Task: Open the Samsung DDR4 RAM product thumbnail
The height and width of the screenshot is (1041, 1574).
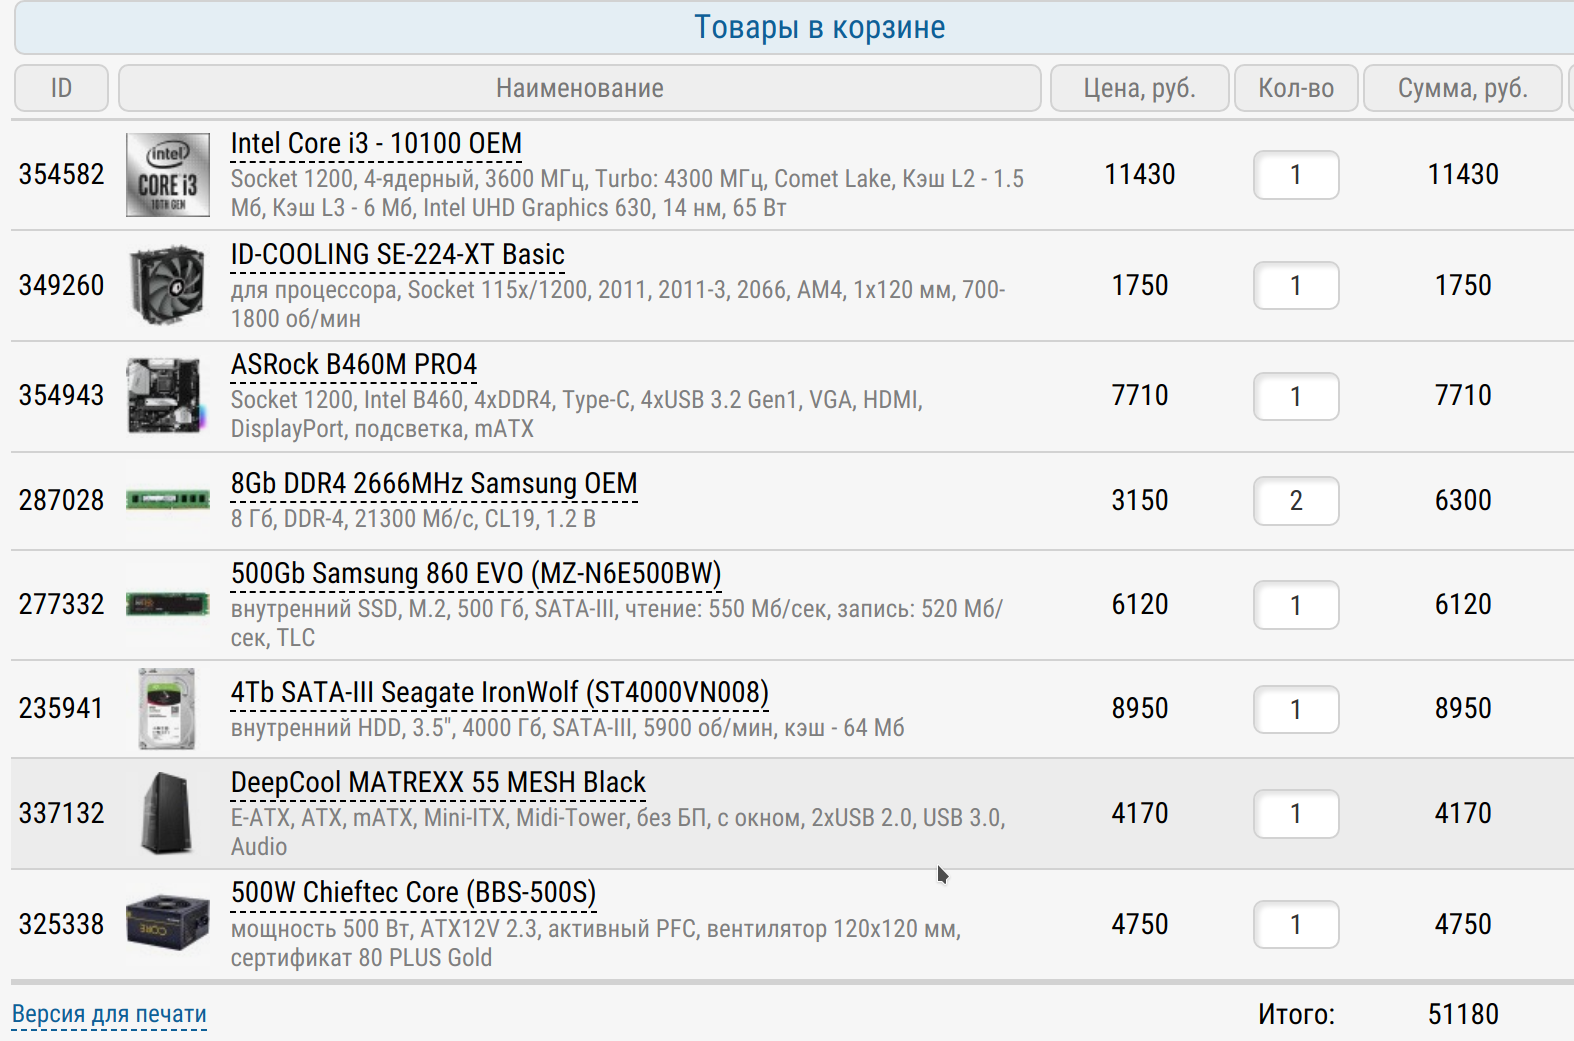Action: pos(168,499)
